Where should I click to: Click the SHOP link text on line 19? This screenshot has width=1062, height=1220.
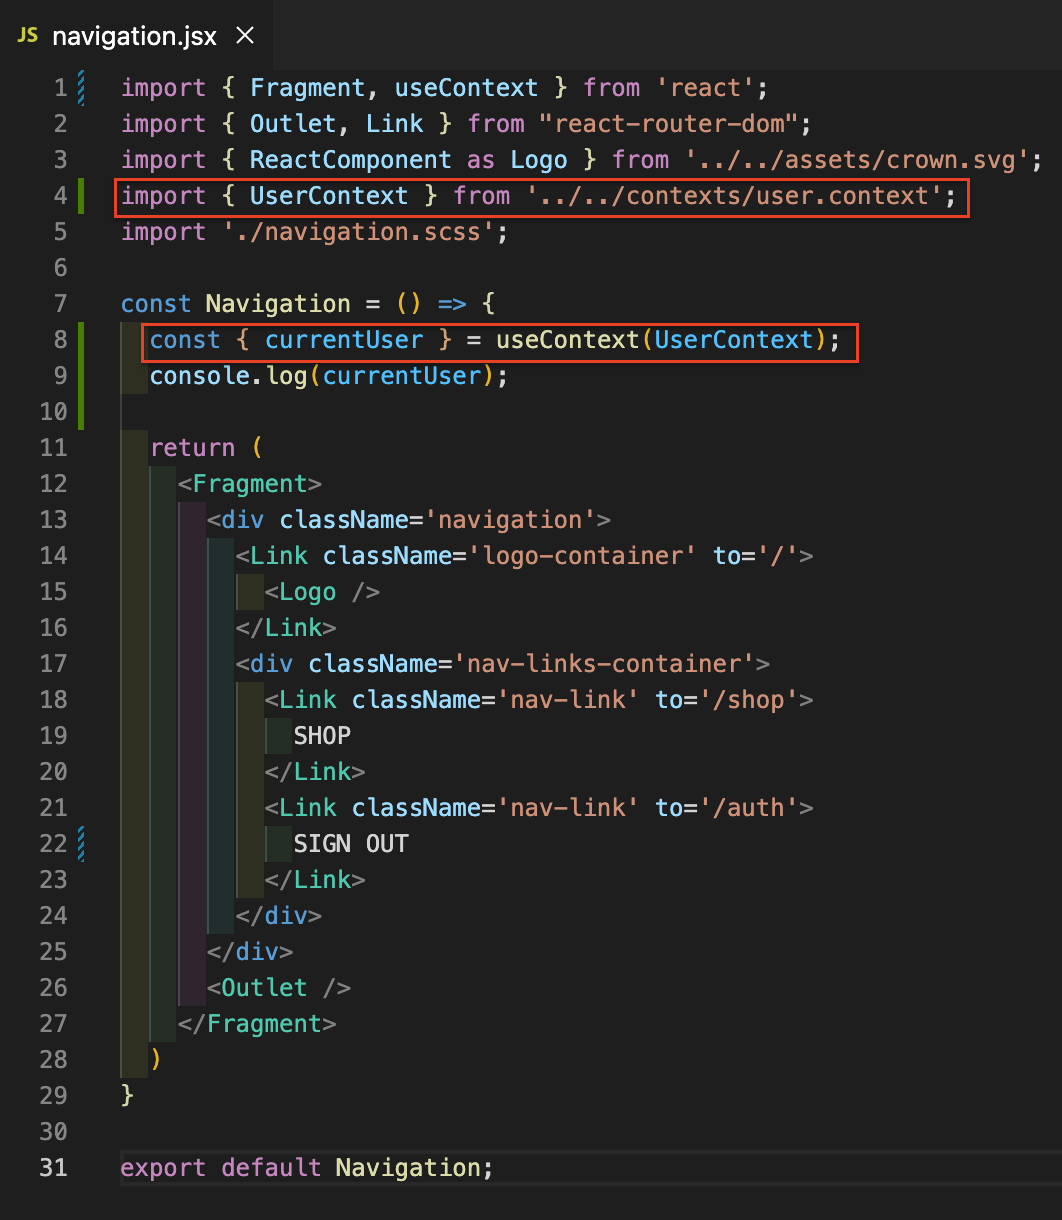(322, 736)
